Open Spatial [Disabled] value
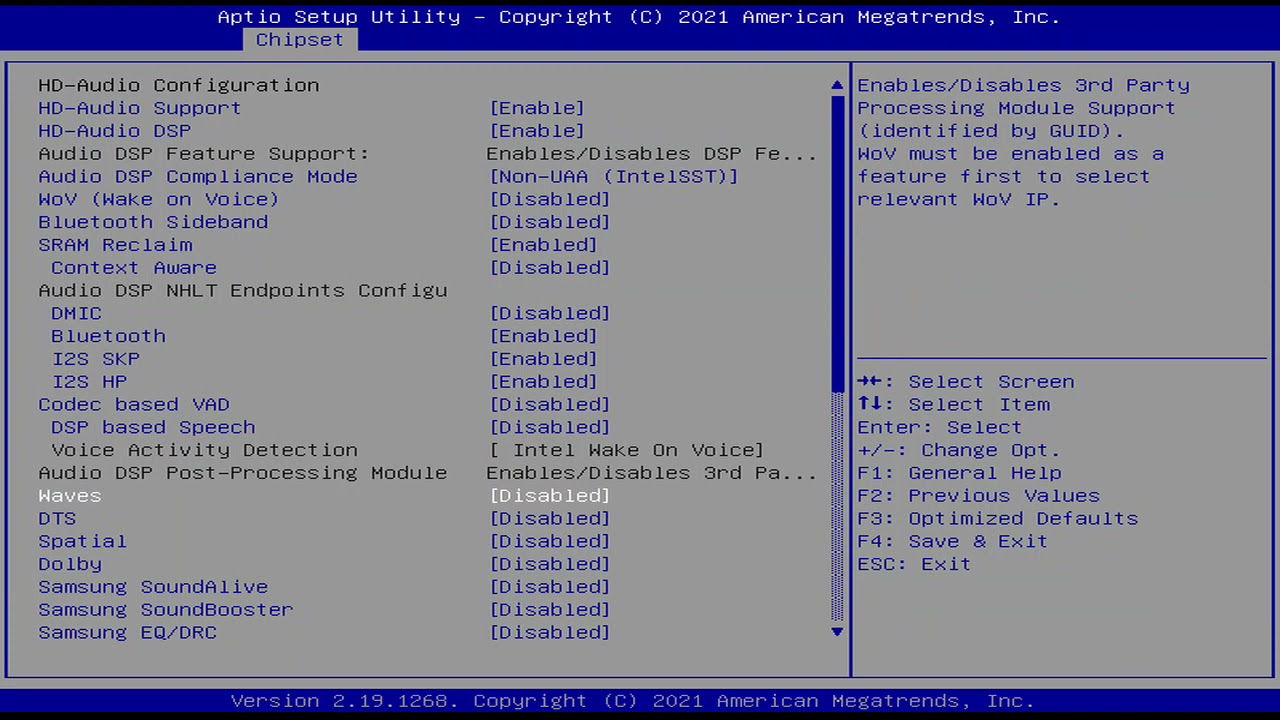 550,541
